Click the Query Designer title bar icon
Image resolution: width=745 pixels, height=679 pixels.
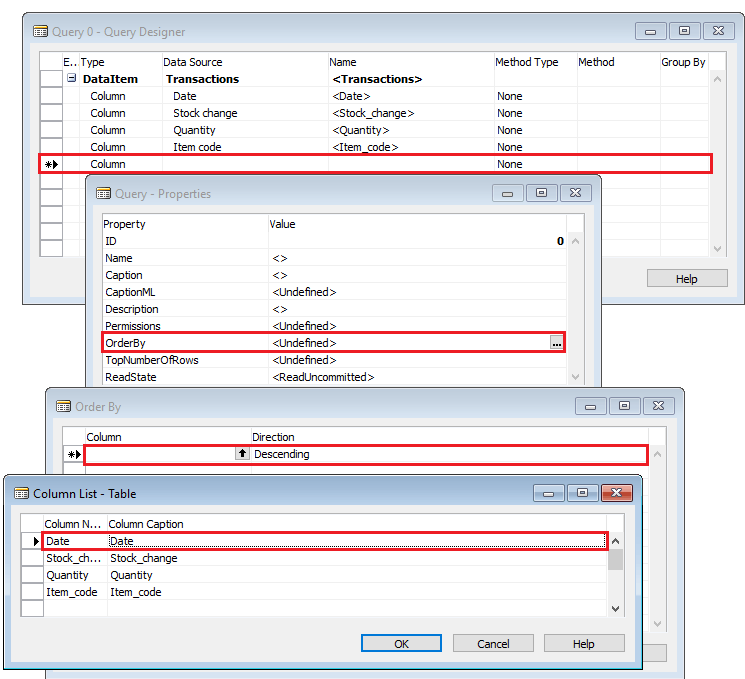coord(41,32)
